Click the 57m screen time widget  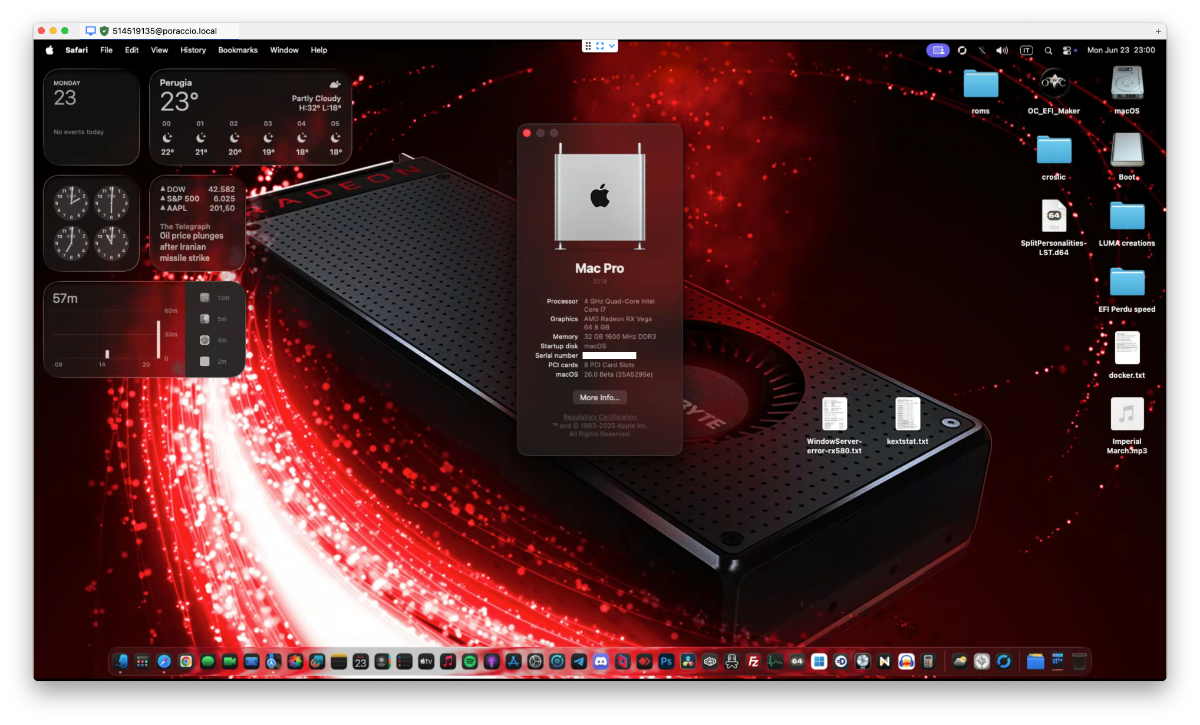pyautogui.click(x=145, y=329)
